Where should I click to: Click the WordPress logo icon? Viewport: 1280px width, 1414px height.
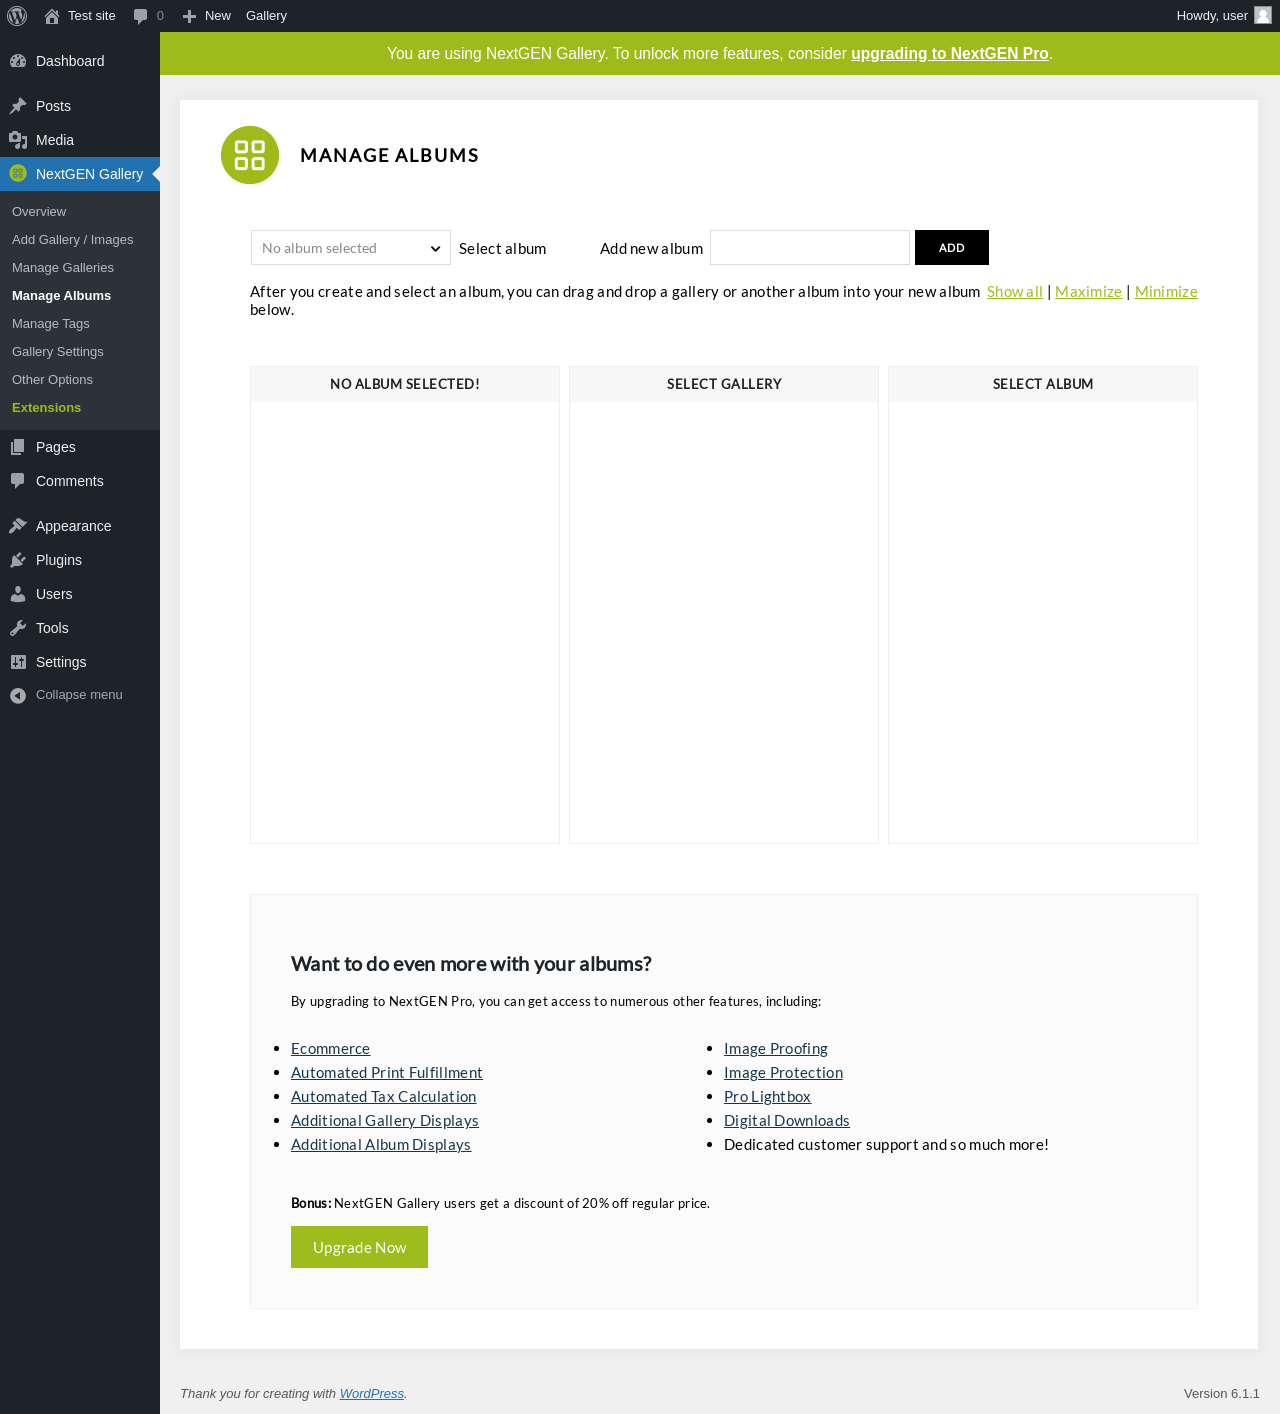pos(17,16)
